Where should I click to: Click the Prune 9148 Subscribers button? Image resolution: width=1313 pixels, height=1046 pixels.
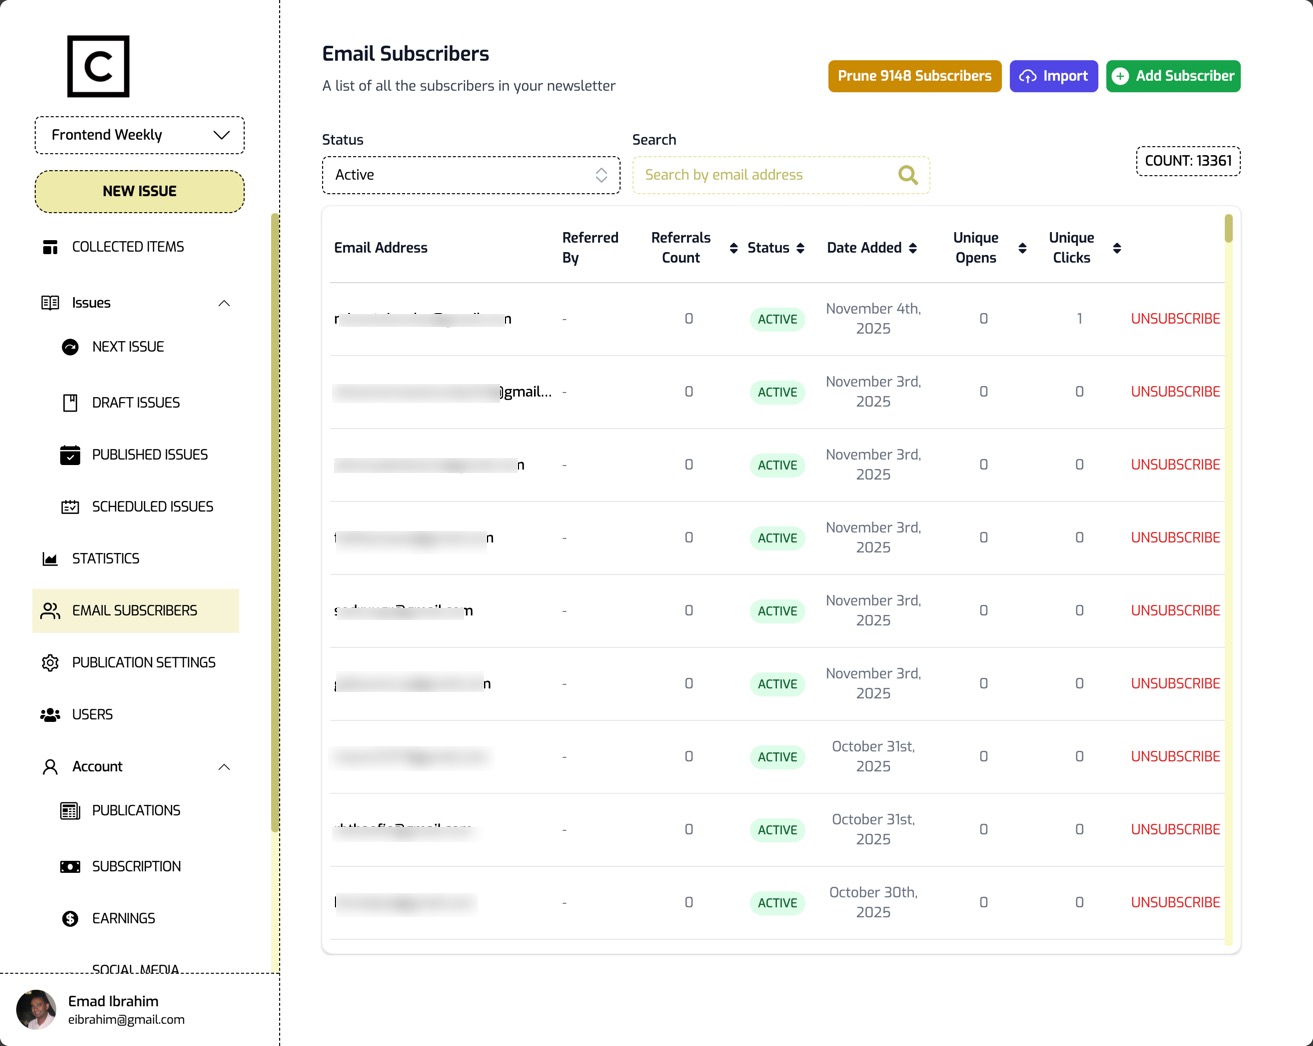click(913, 75)
